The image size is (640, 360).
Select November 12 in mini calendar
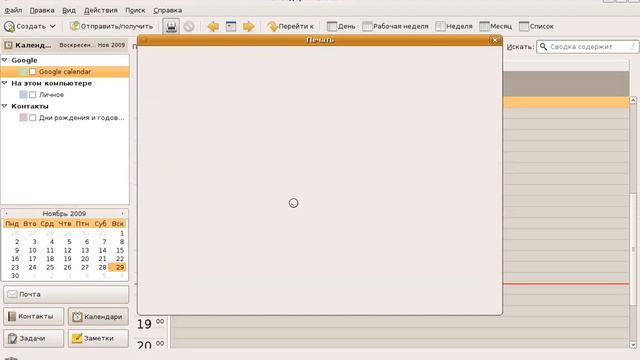(67, 250)
